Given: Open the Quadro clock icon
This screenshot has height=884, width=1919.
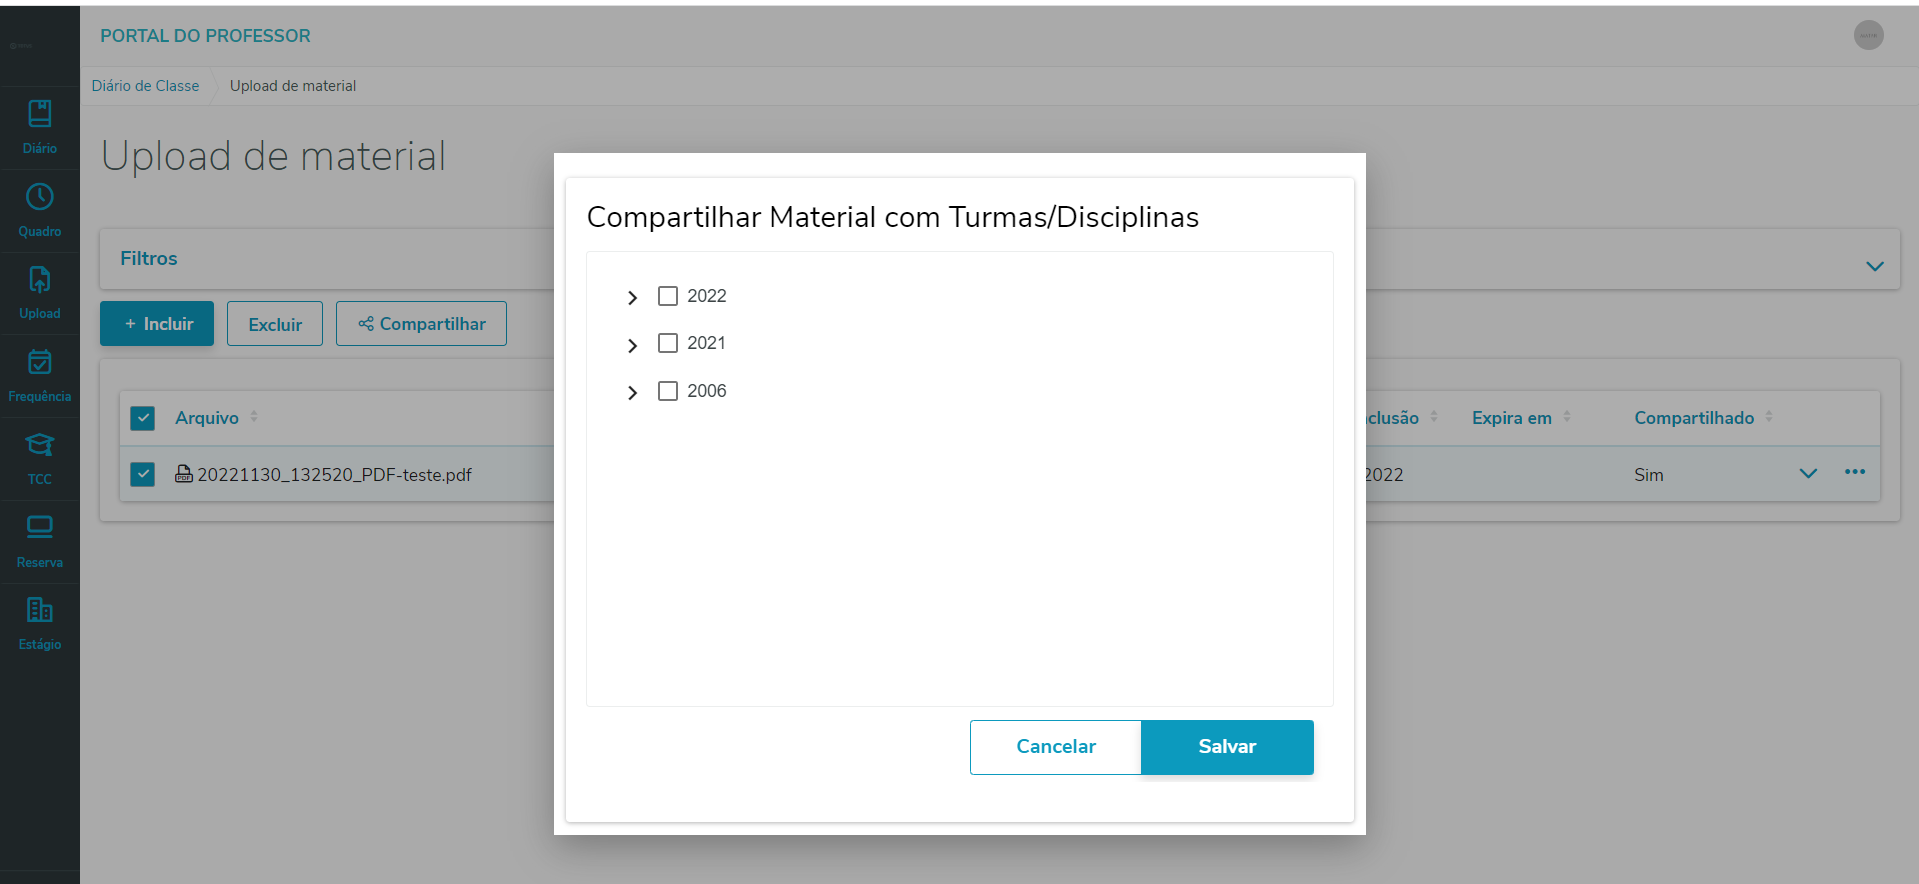Looking at the screenshot, I should [x=40, y=198].
